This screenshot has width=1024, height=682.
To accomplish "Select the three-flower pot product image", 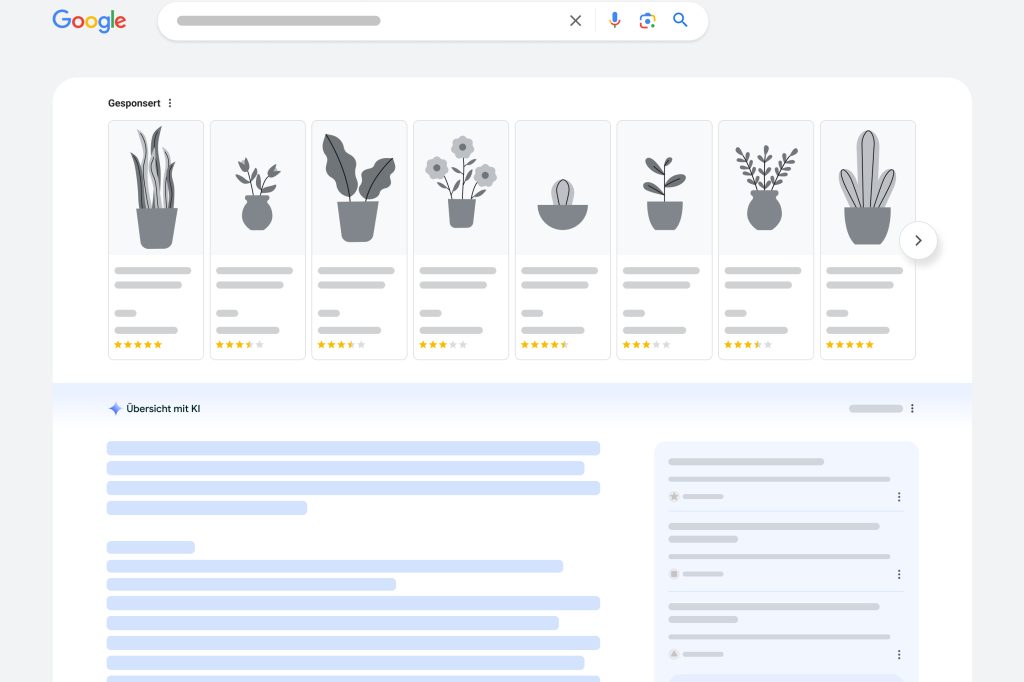I will coord(461,188).
